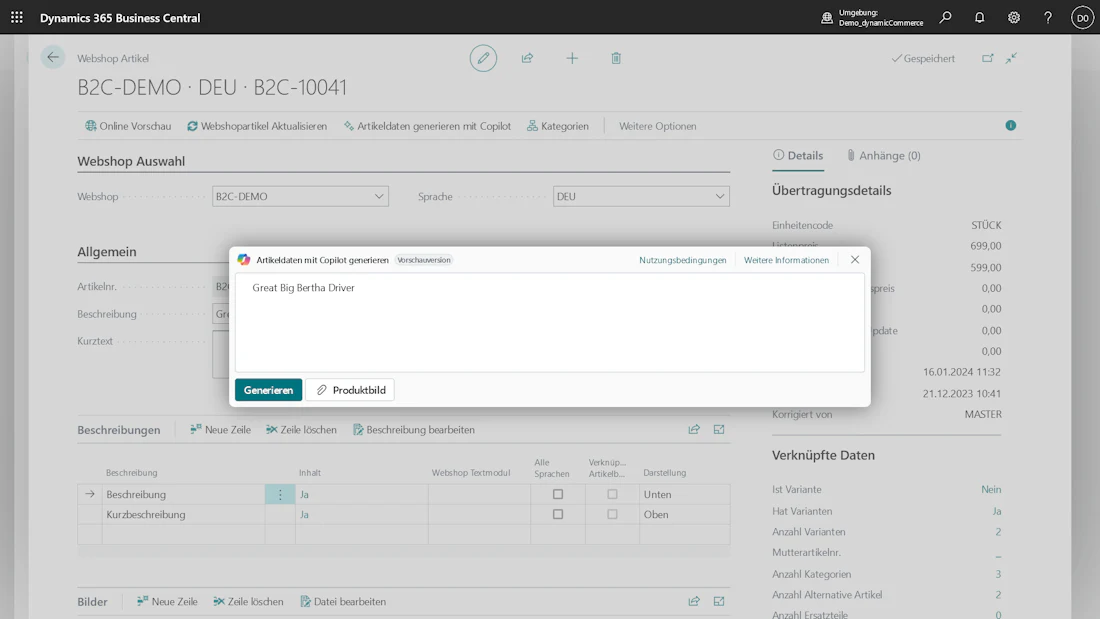Viewport: 1100px width, 619px height.
Task: Click the environment icon near Demo_dynamicCommerce
Action: click(x=827, y=18)
